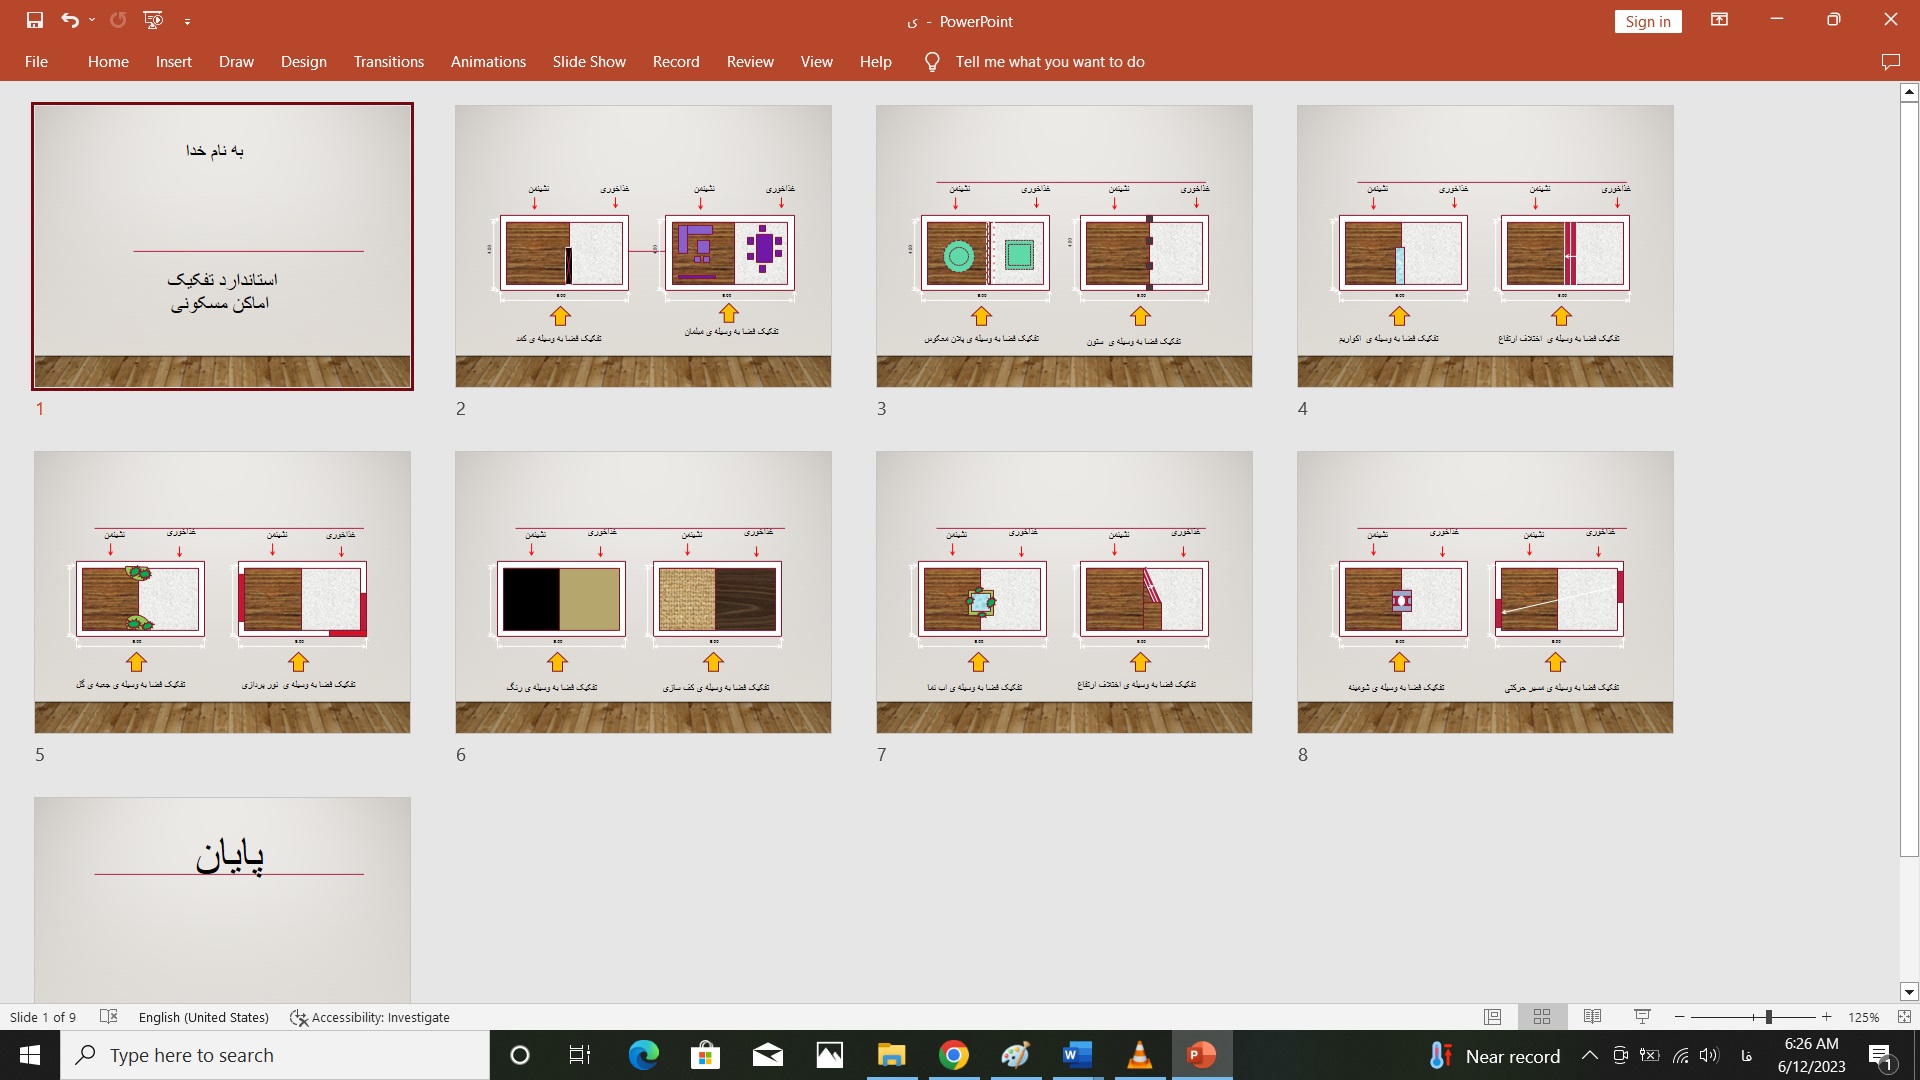The width and height of the screenshot is (1920, 1080).
Task: Select the Normal view icon in status bar
Action: coord(1493,1017)
